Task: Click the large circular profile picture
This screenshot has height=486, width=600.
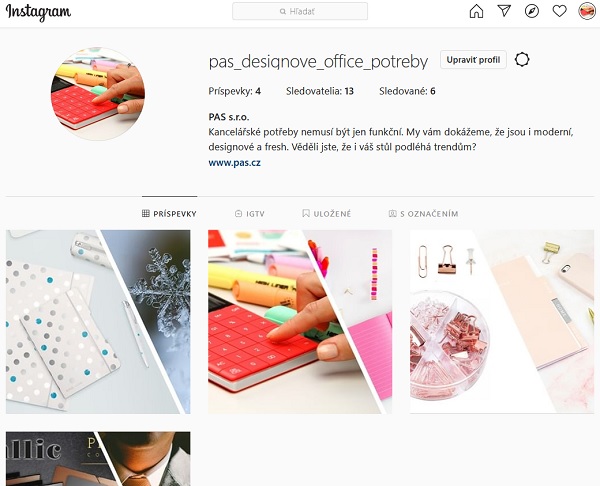Action: coord(98,94)
